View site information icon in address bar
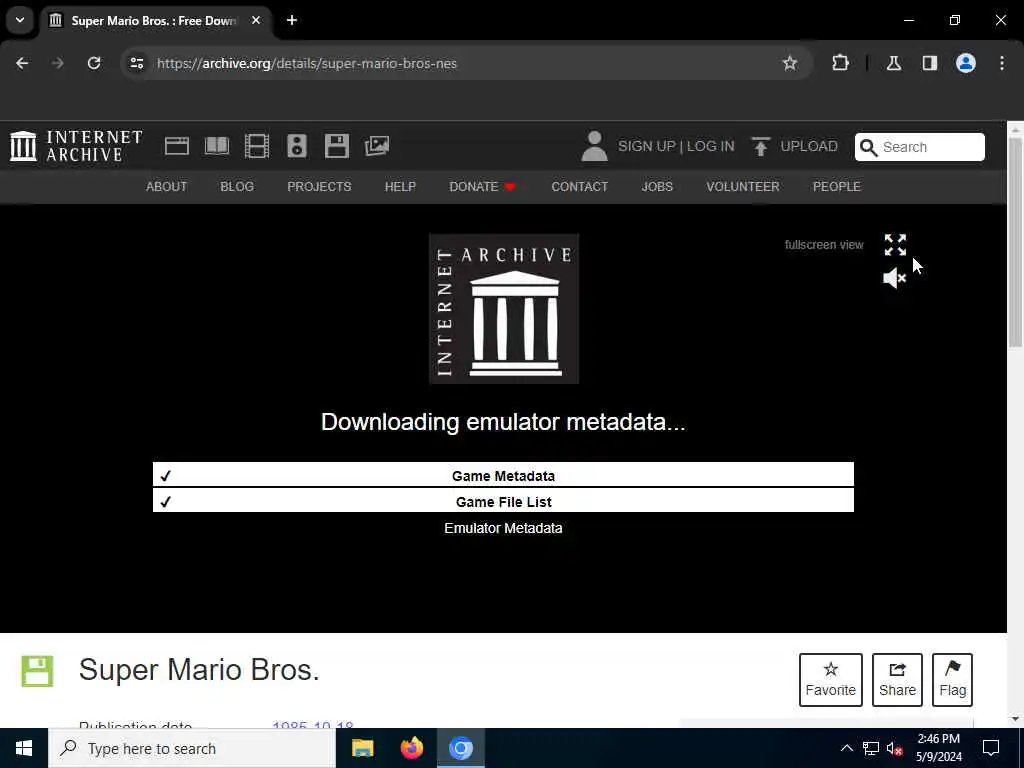The height and width of the screenshot is (768, 1024). tap(136, 63)
